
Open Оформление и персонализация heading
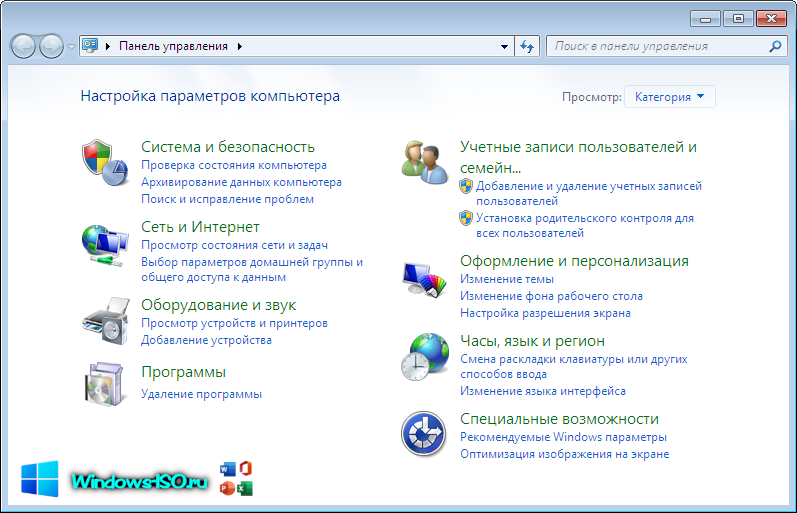pyautogui.click(x=574, y=261)
